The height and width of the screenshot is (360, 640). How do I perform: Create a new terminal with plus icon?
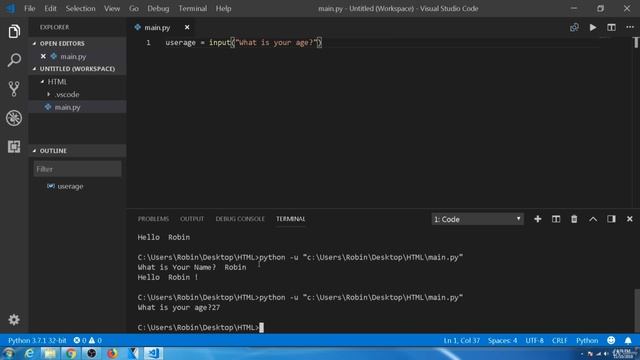tap(538, 219)
